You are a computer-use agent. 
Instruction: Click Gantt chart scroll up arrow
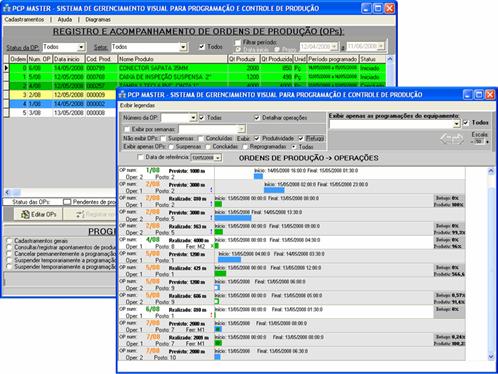pyautogui.click(x=491, y=171)
